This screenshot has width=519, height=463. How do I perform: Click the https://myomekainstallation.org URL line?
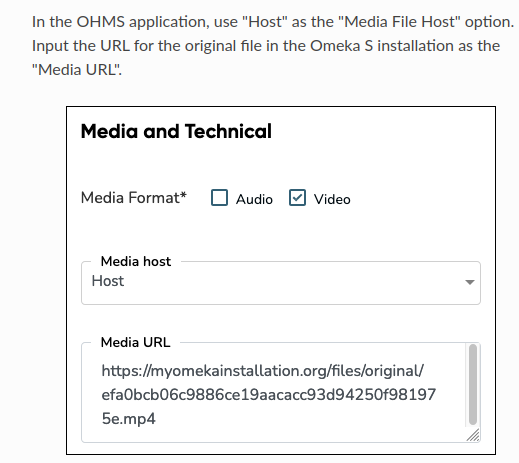click(x=263, y=371)
